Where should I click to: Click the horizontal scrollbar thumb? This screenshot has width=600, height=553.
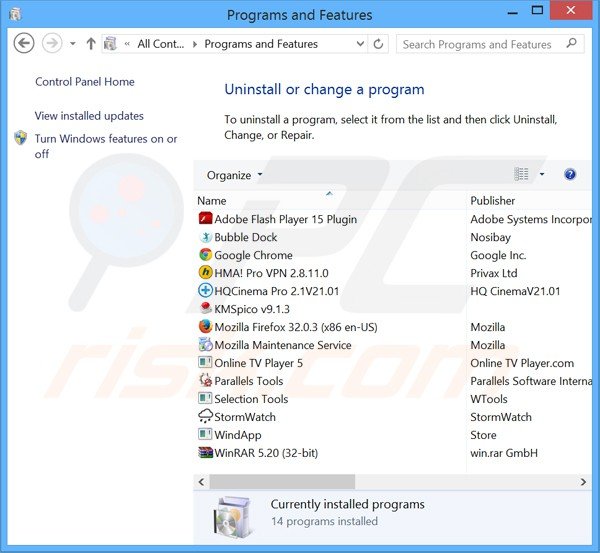282,481
